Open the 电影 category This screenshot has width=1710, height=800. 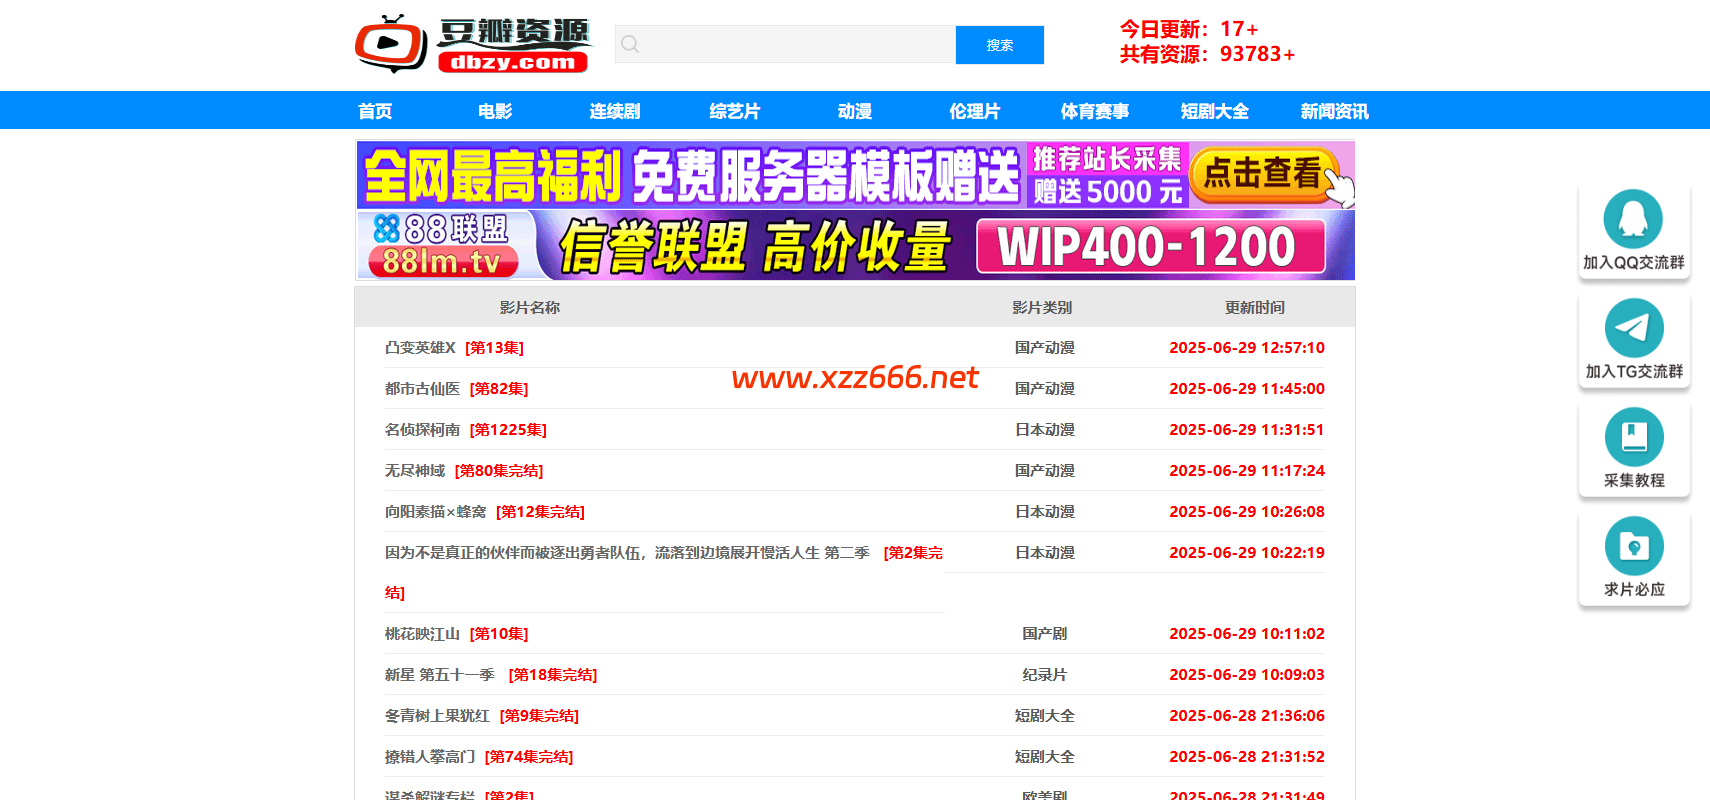495,111
